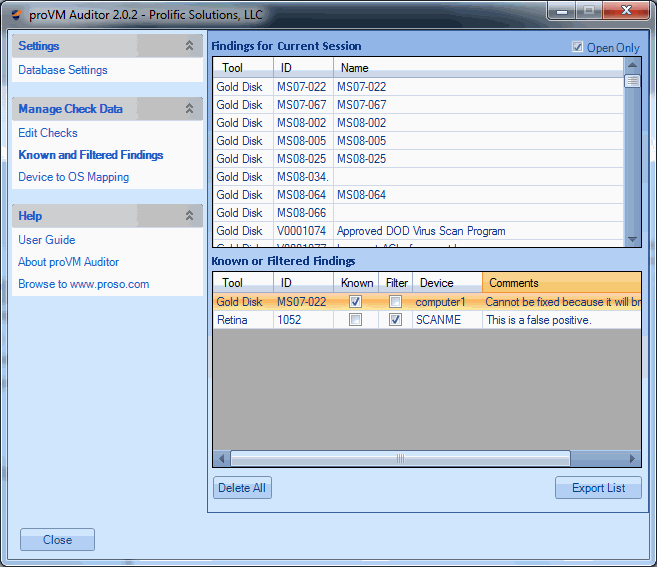Screen dimensions: 657x567
Task: Select the MS08-025 finding row
Action: click(x=418, y=159)
